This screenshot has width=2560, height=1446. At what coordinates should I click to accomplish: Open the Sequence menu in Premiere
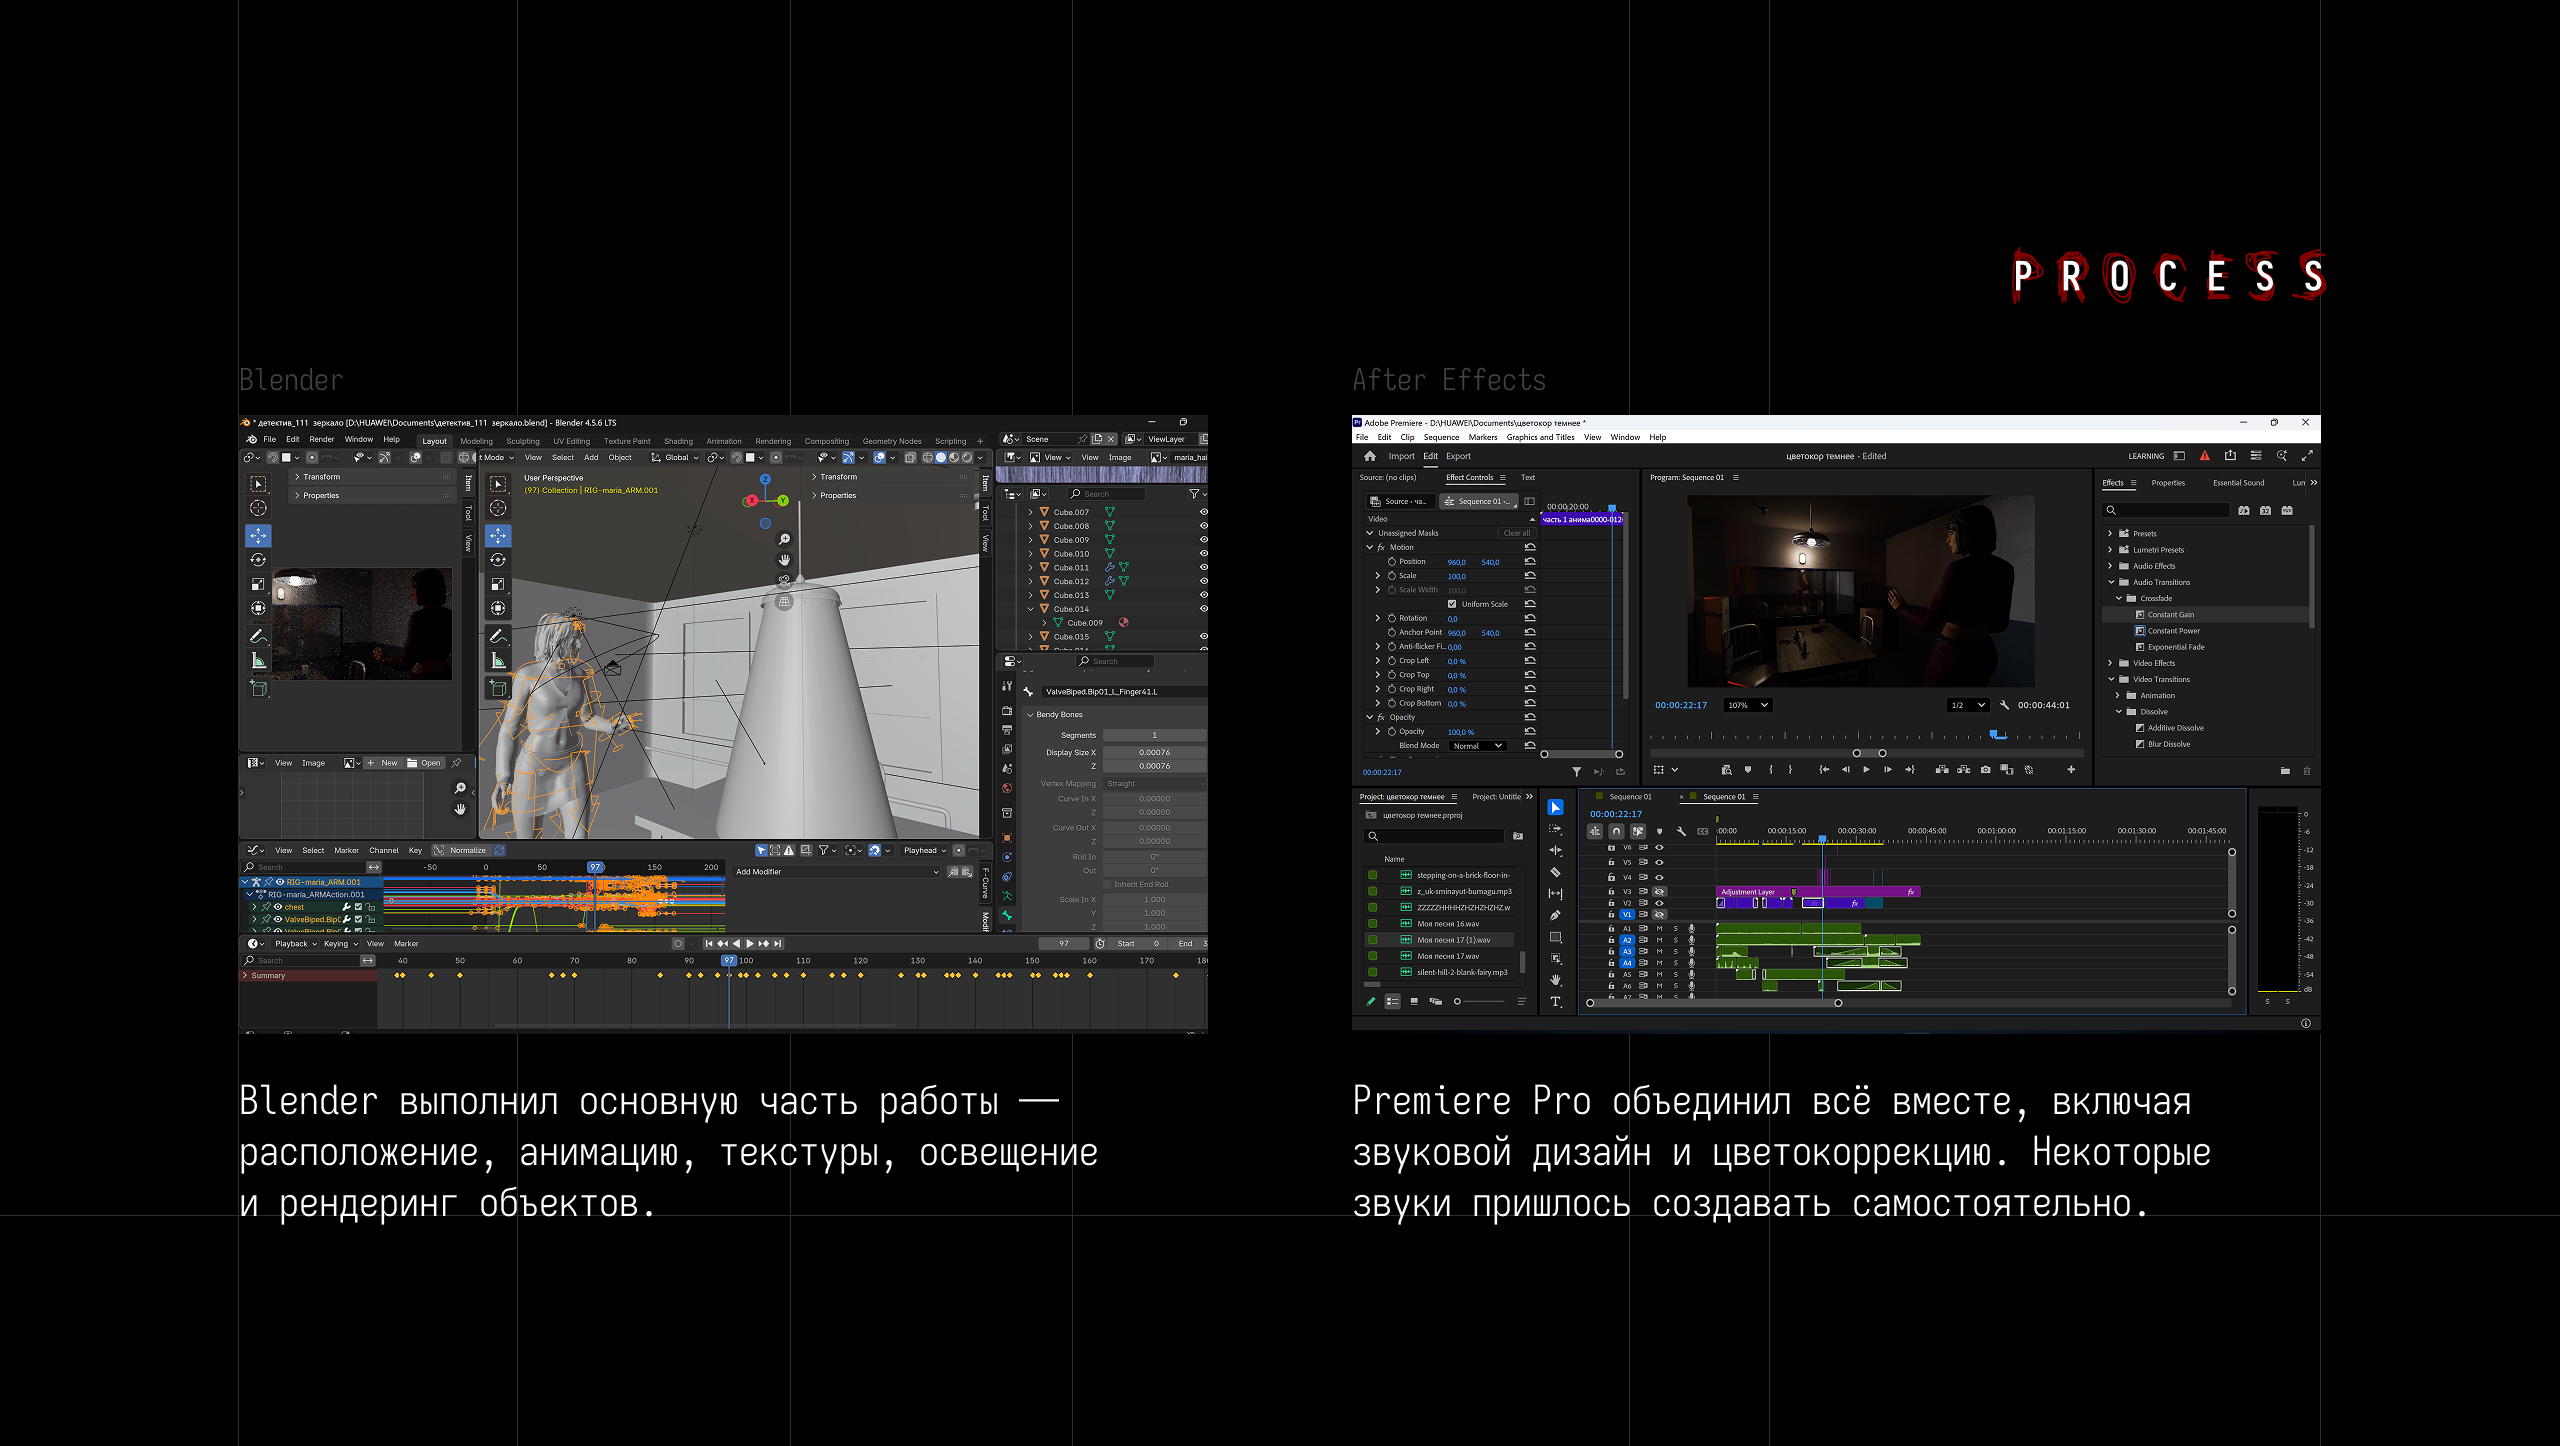pyautogui.click(x=1441, y=437)
